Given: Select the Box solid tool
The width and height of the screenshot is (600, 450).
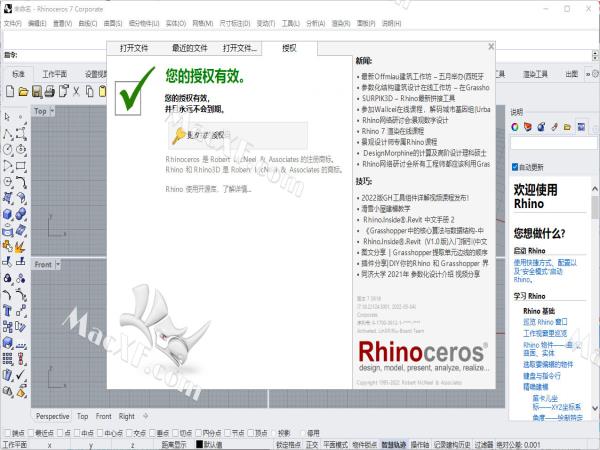Looking at the screenshot, I should coord(7,214).
